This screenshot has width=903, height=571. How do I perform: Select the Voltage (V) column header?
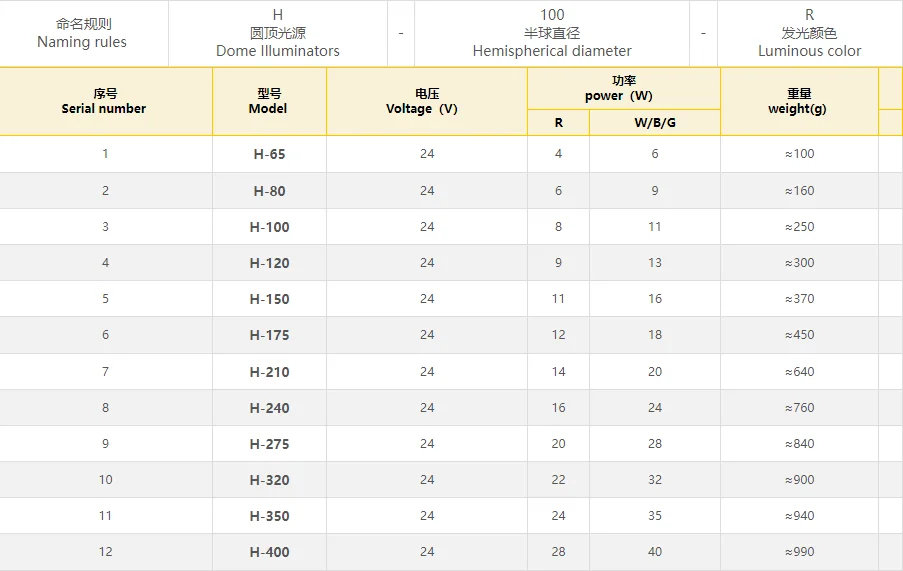pos(426,101)
